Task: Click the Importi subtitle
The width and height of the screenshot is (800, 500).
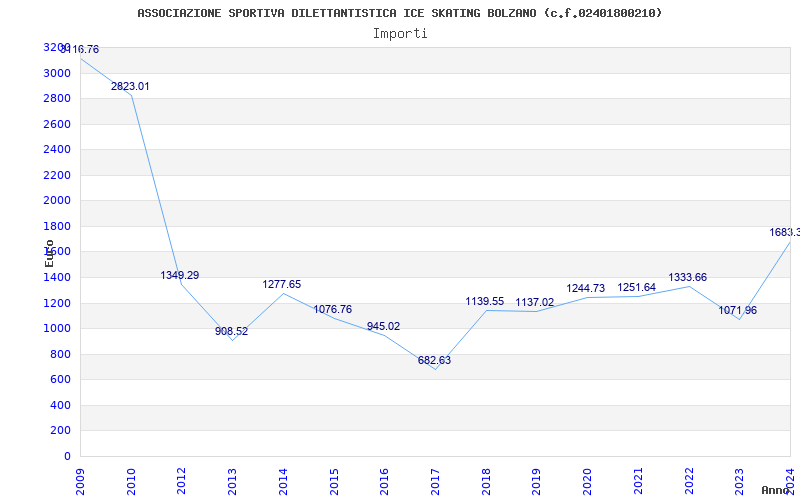Action: click(x=400, y=33)
